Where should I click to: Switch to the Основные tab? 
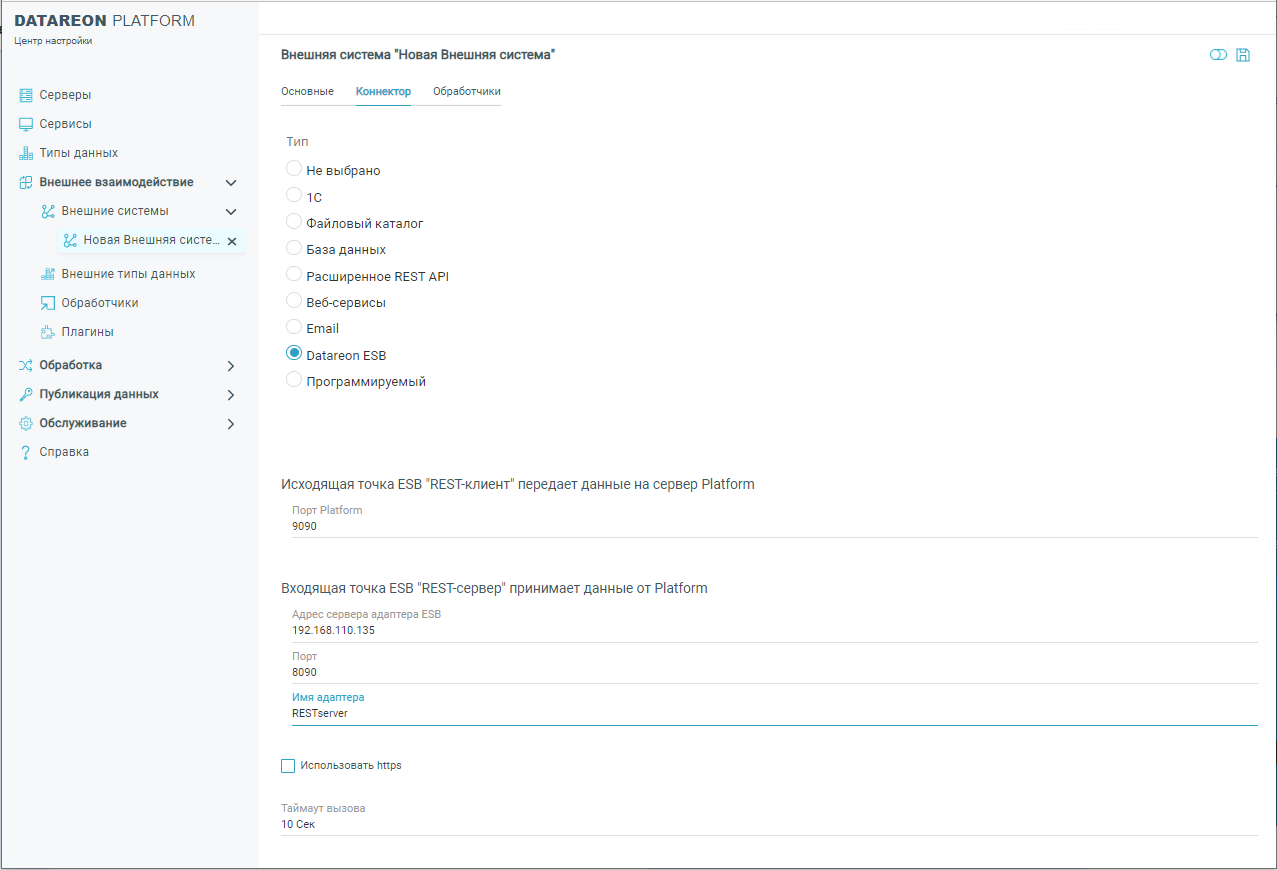tap(307, 91)
